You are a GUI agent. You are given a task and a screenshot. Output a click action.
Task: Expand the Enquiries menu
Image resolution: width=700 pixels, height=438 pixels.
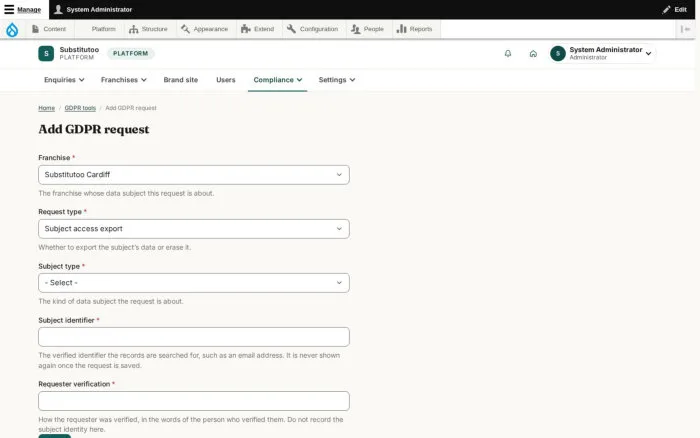[x=64, y=80]
